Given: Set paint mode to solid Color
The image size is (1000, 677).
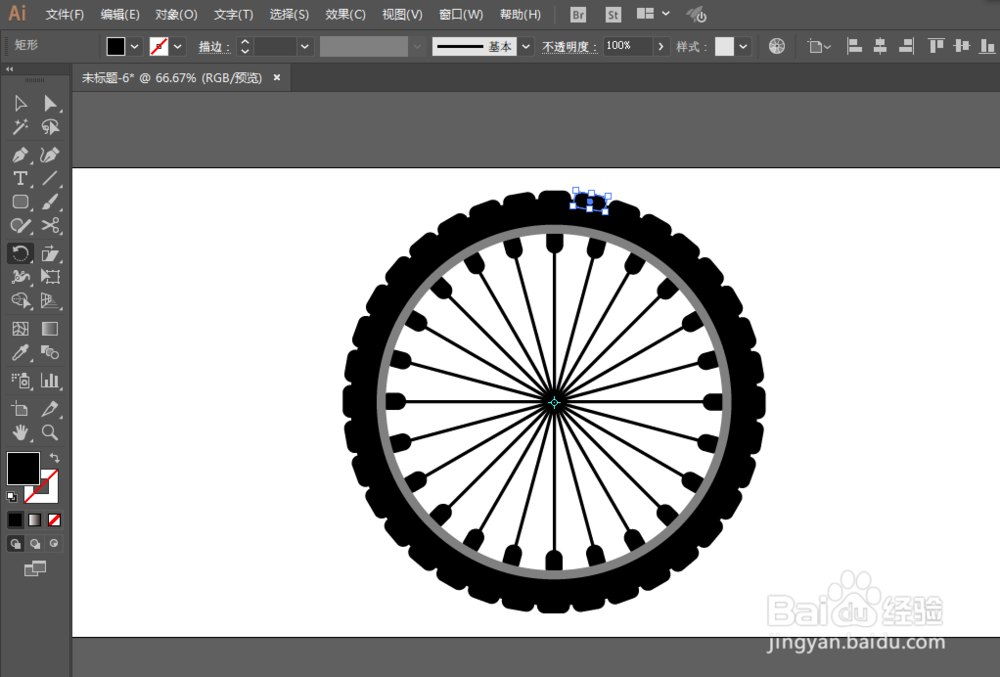Looking at the screenshot, I should pos(15,520).
